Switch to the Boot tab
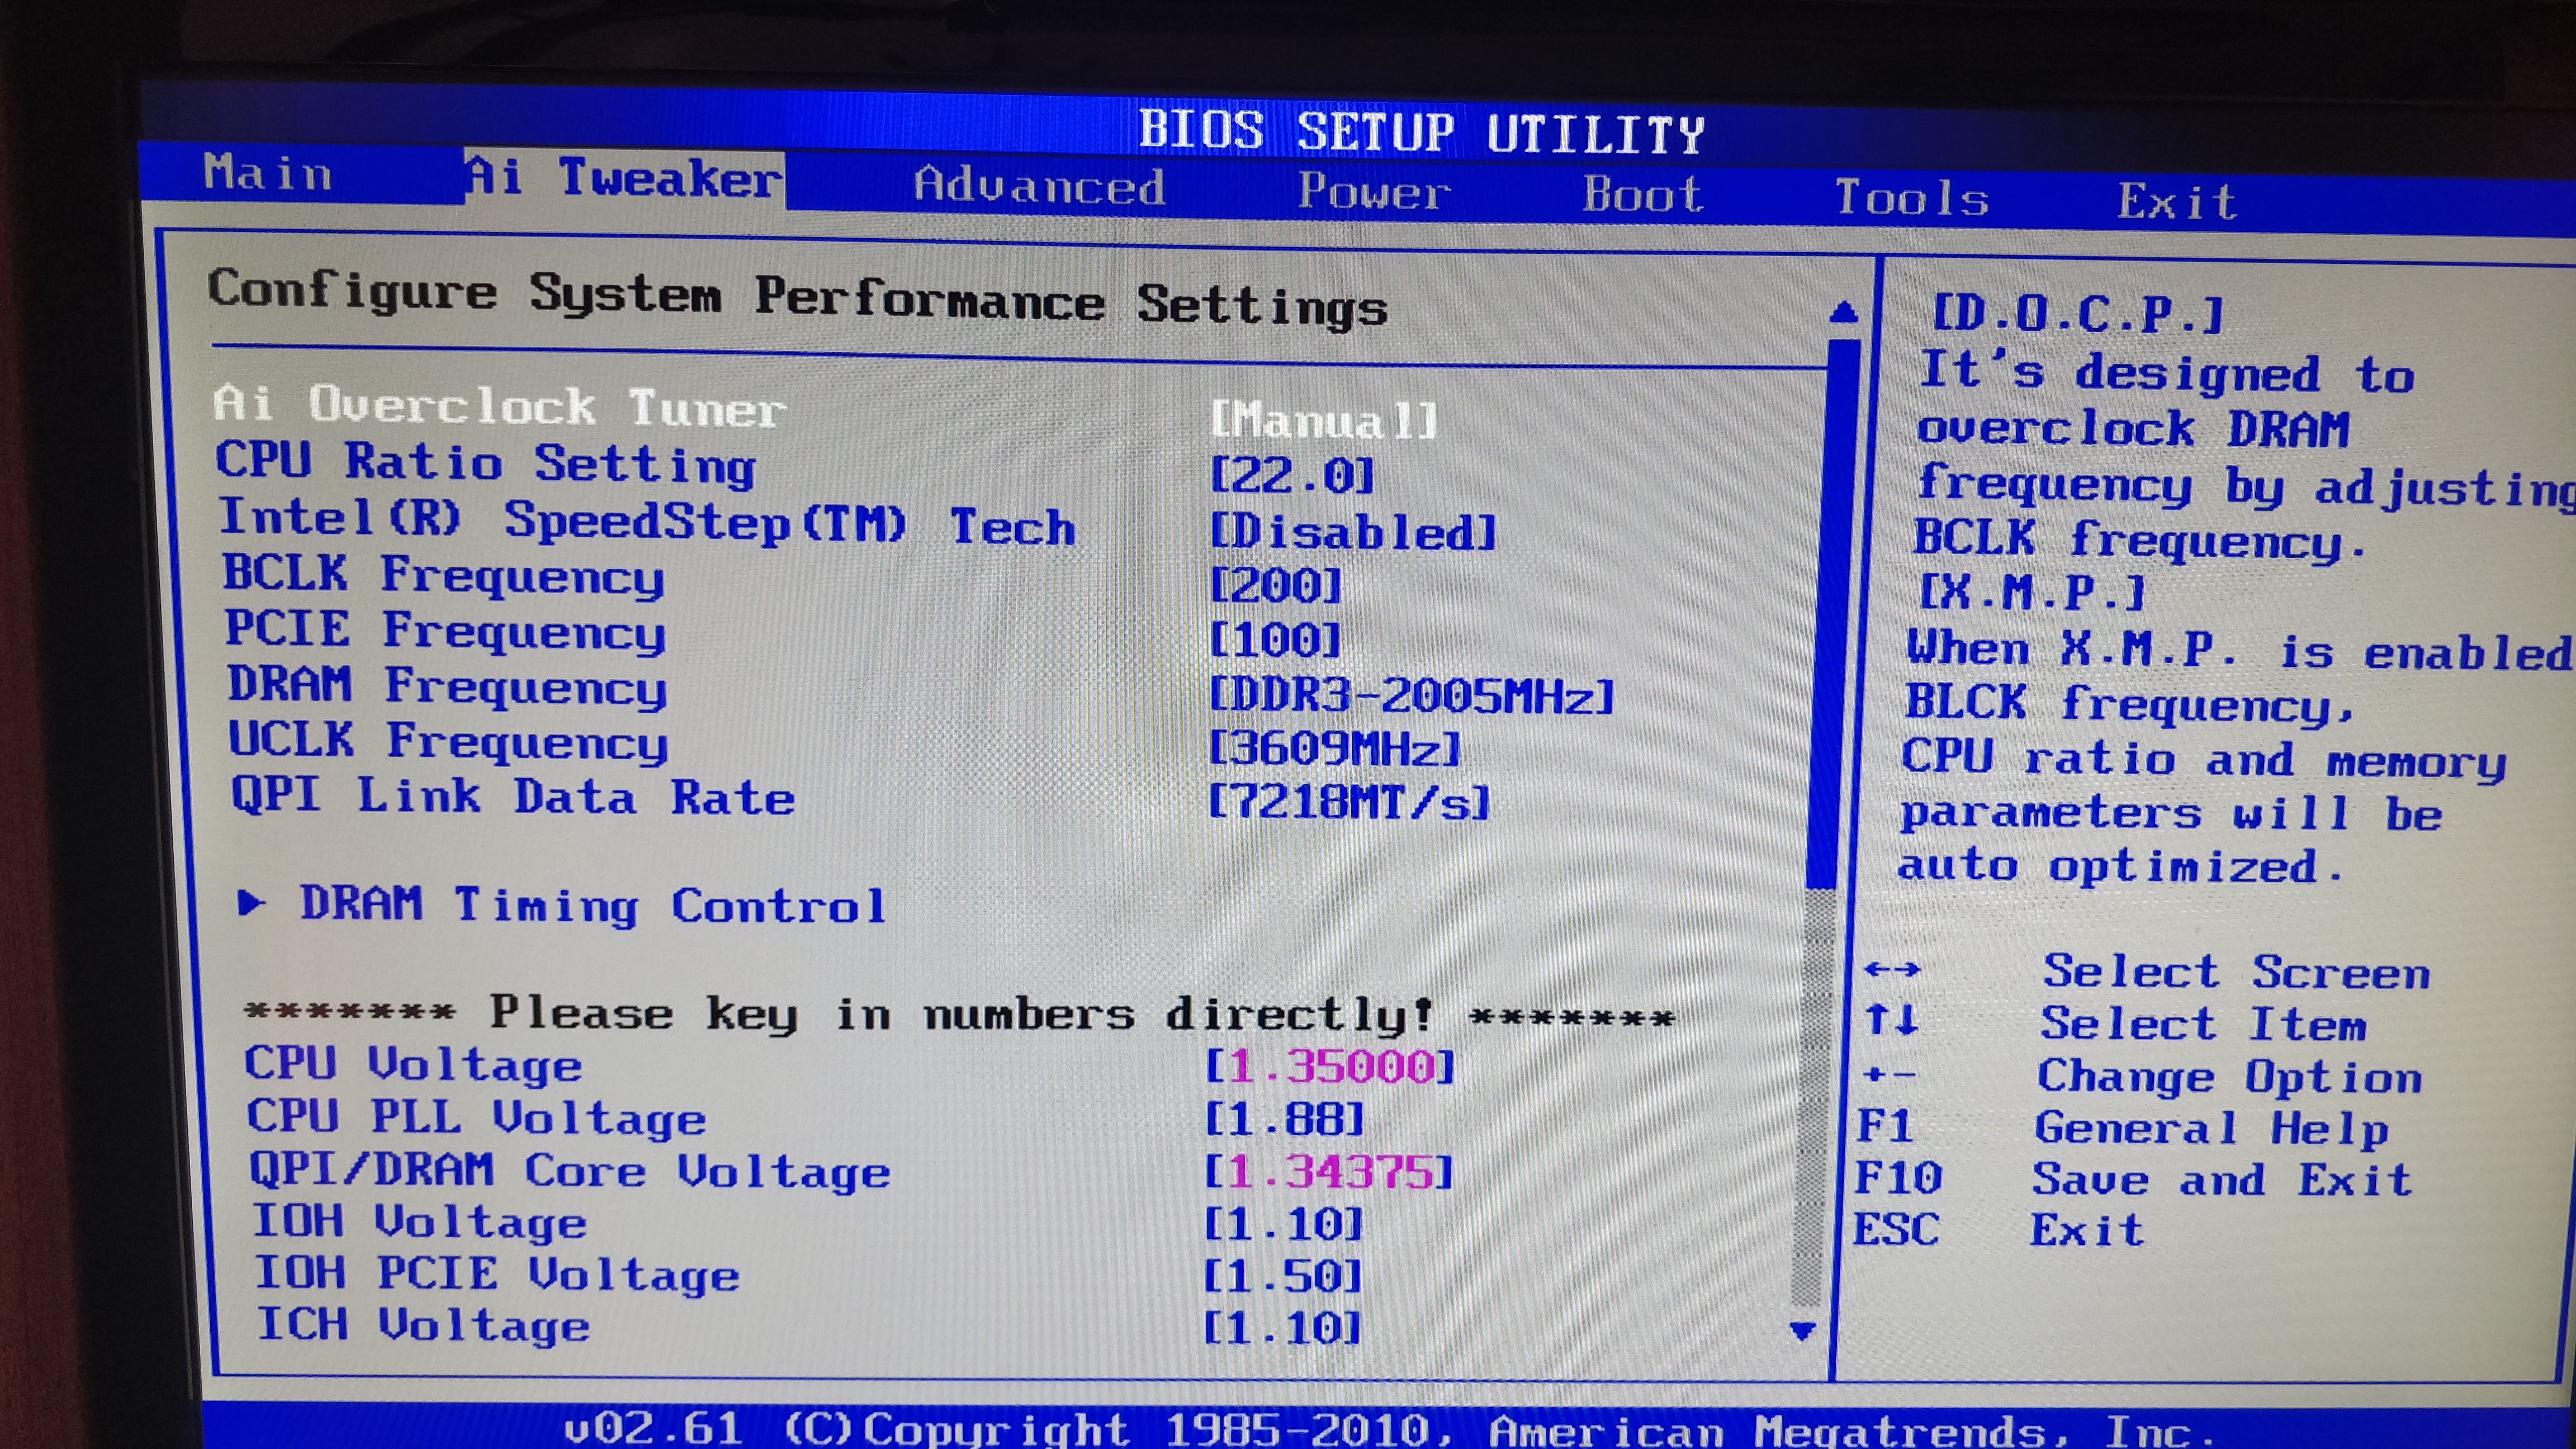 [x=1643, y=194]
